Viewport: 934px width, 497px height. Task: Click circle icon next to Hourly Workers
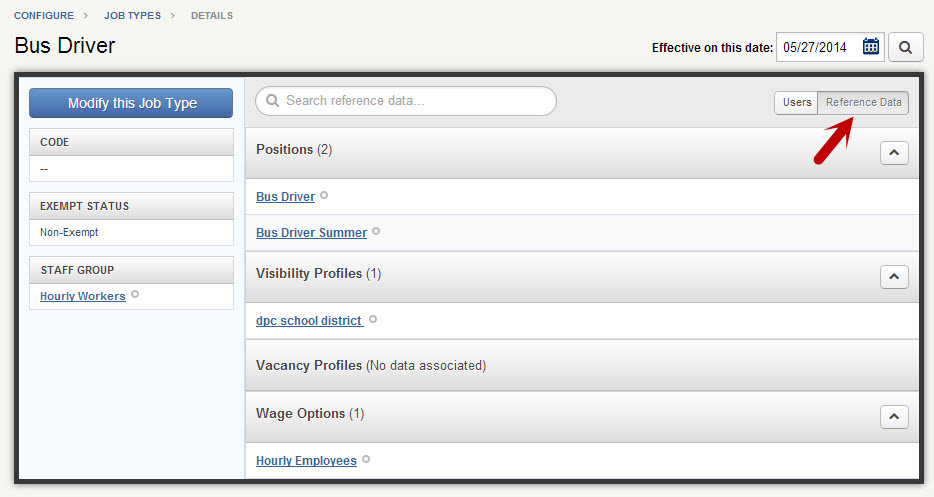click(135, 294)
